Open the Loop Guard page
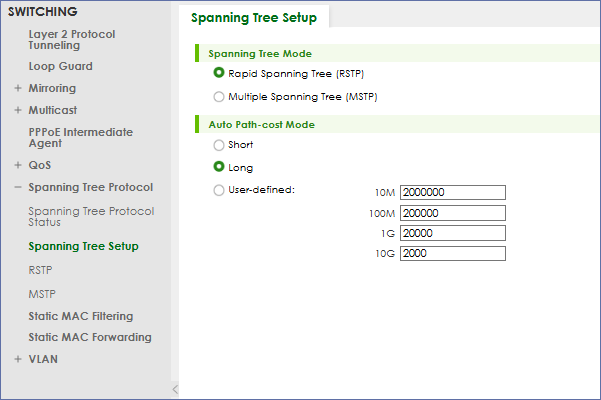This screenshot has height=400, width=601. coord(60,66)
